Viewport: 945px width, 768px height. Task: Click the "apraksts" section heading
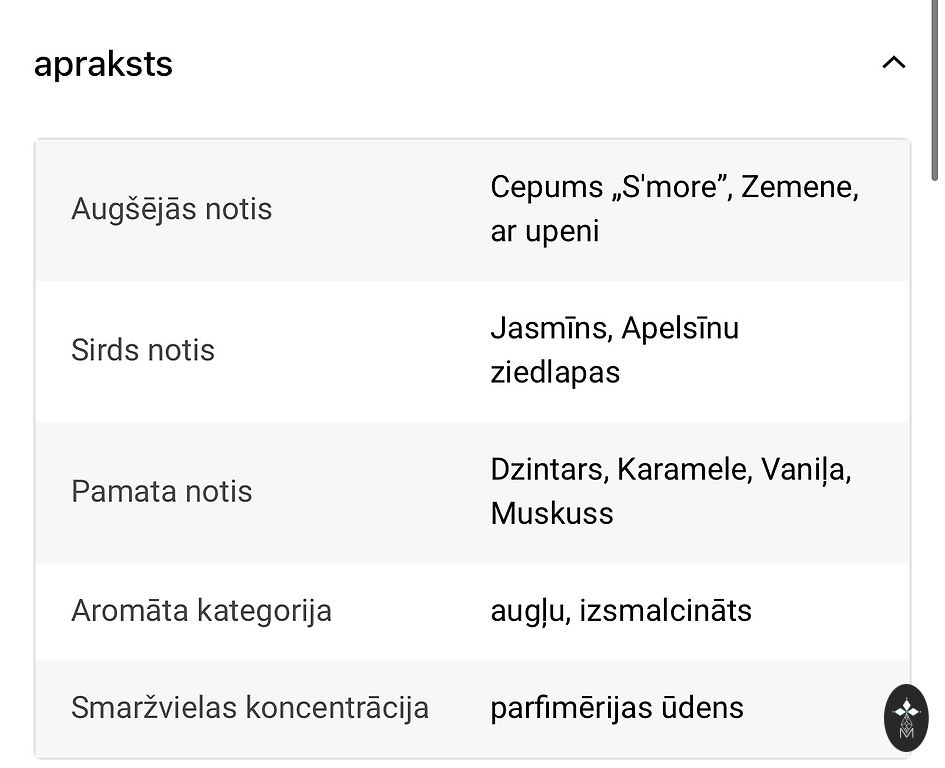pos(103,64)
